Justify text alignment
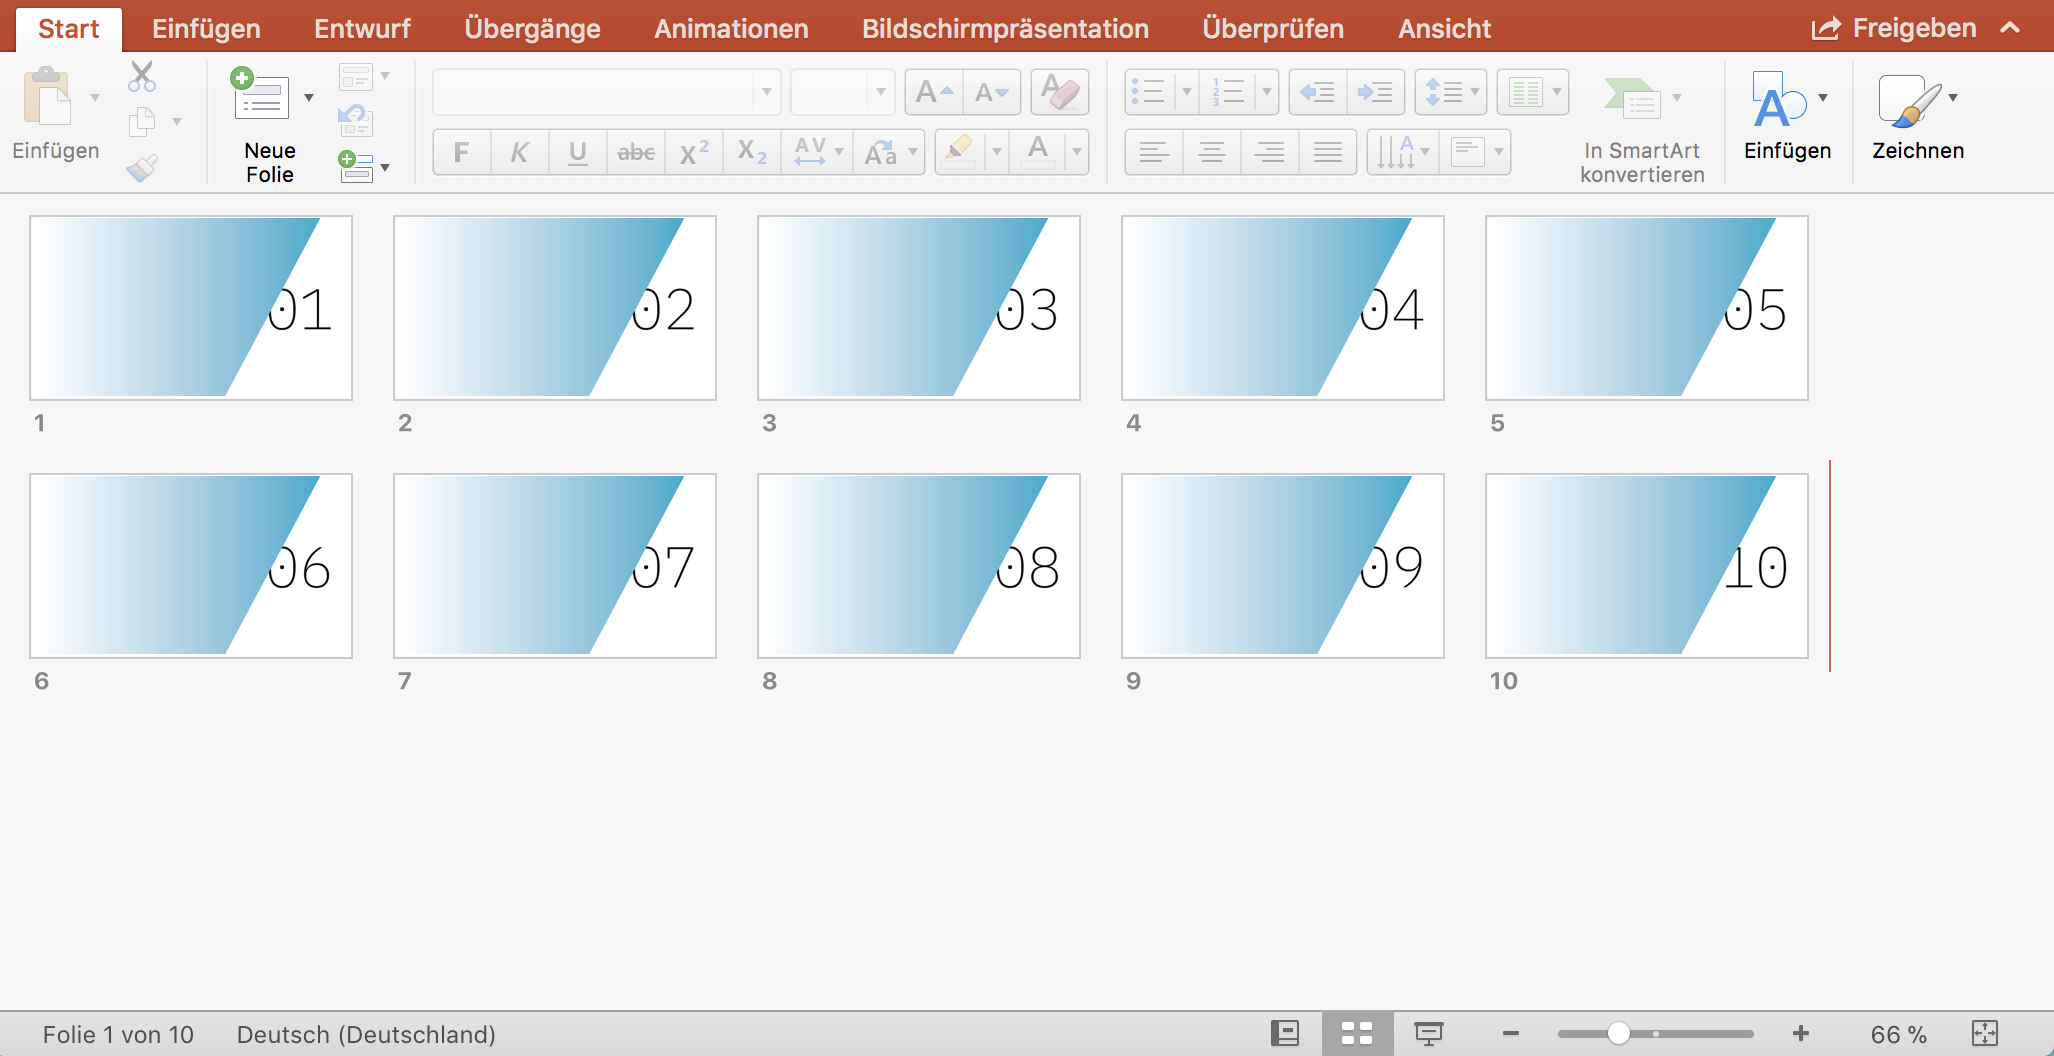Viewport: 2054px width, 1056px height. (x=1328, y=153)
